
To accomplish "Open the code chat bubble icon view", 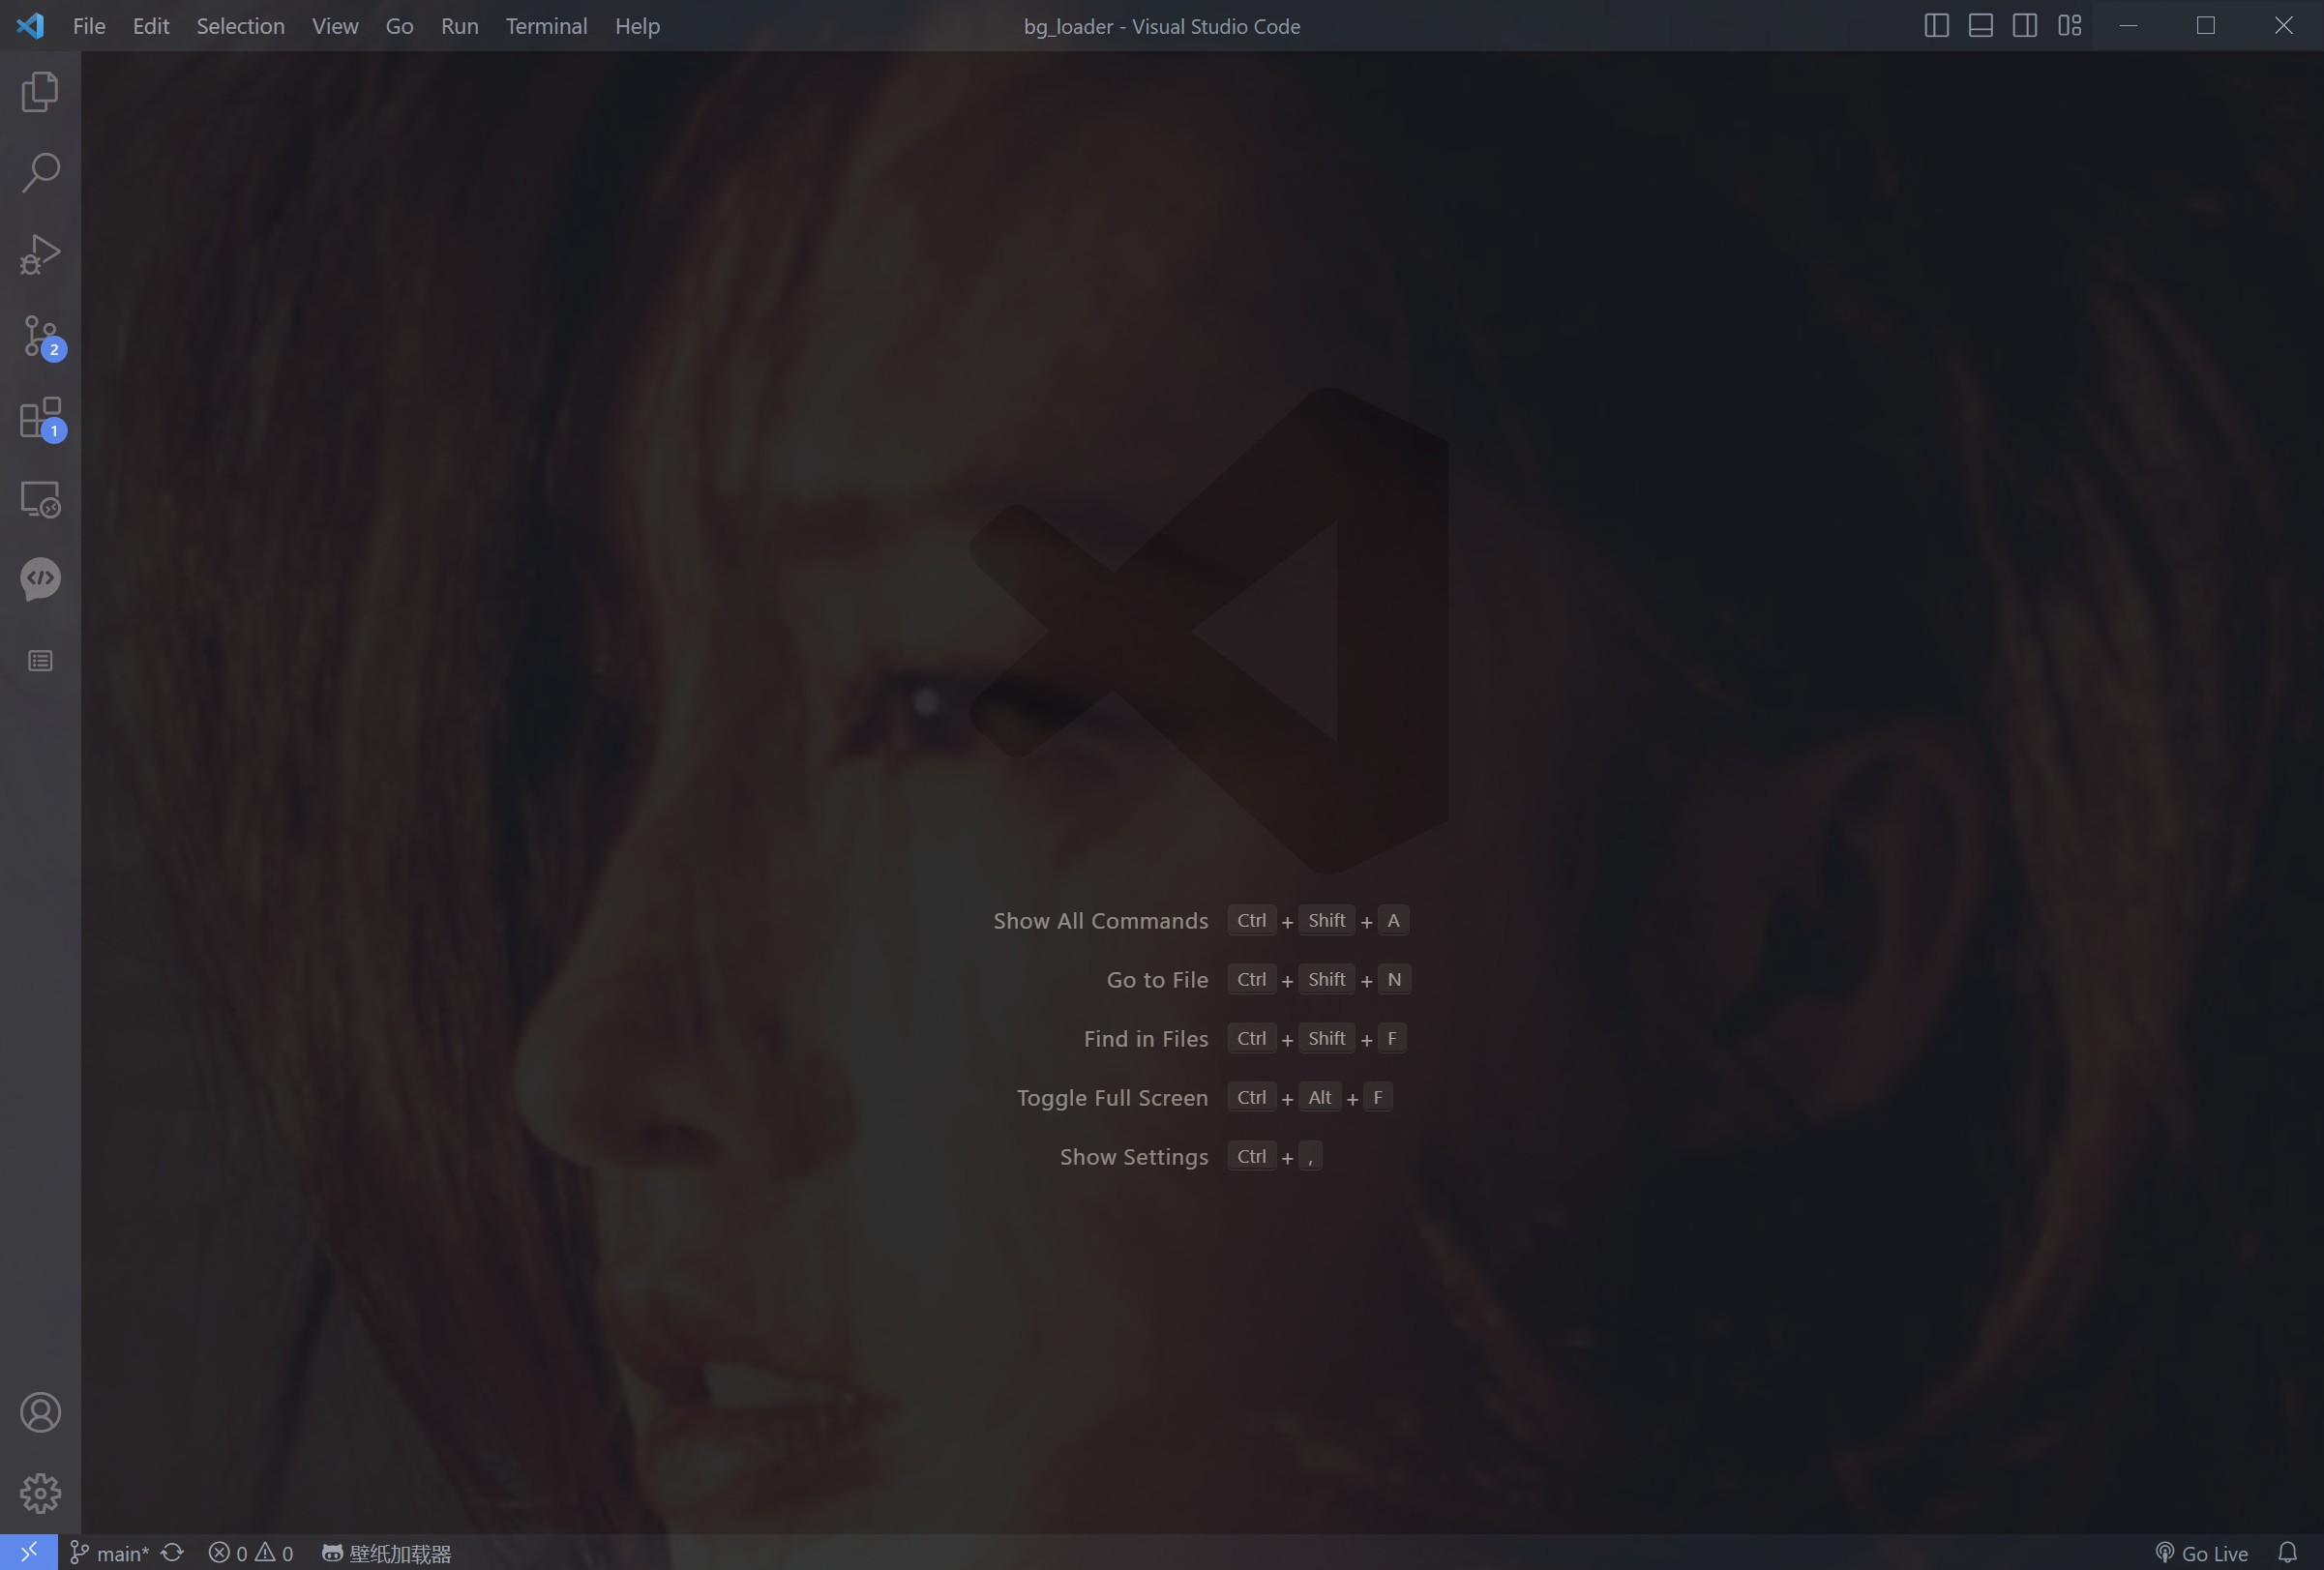I will [40, 579].
